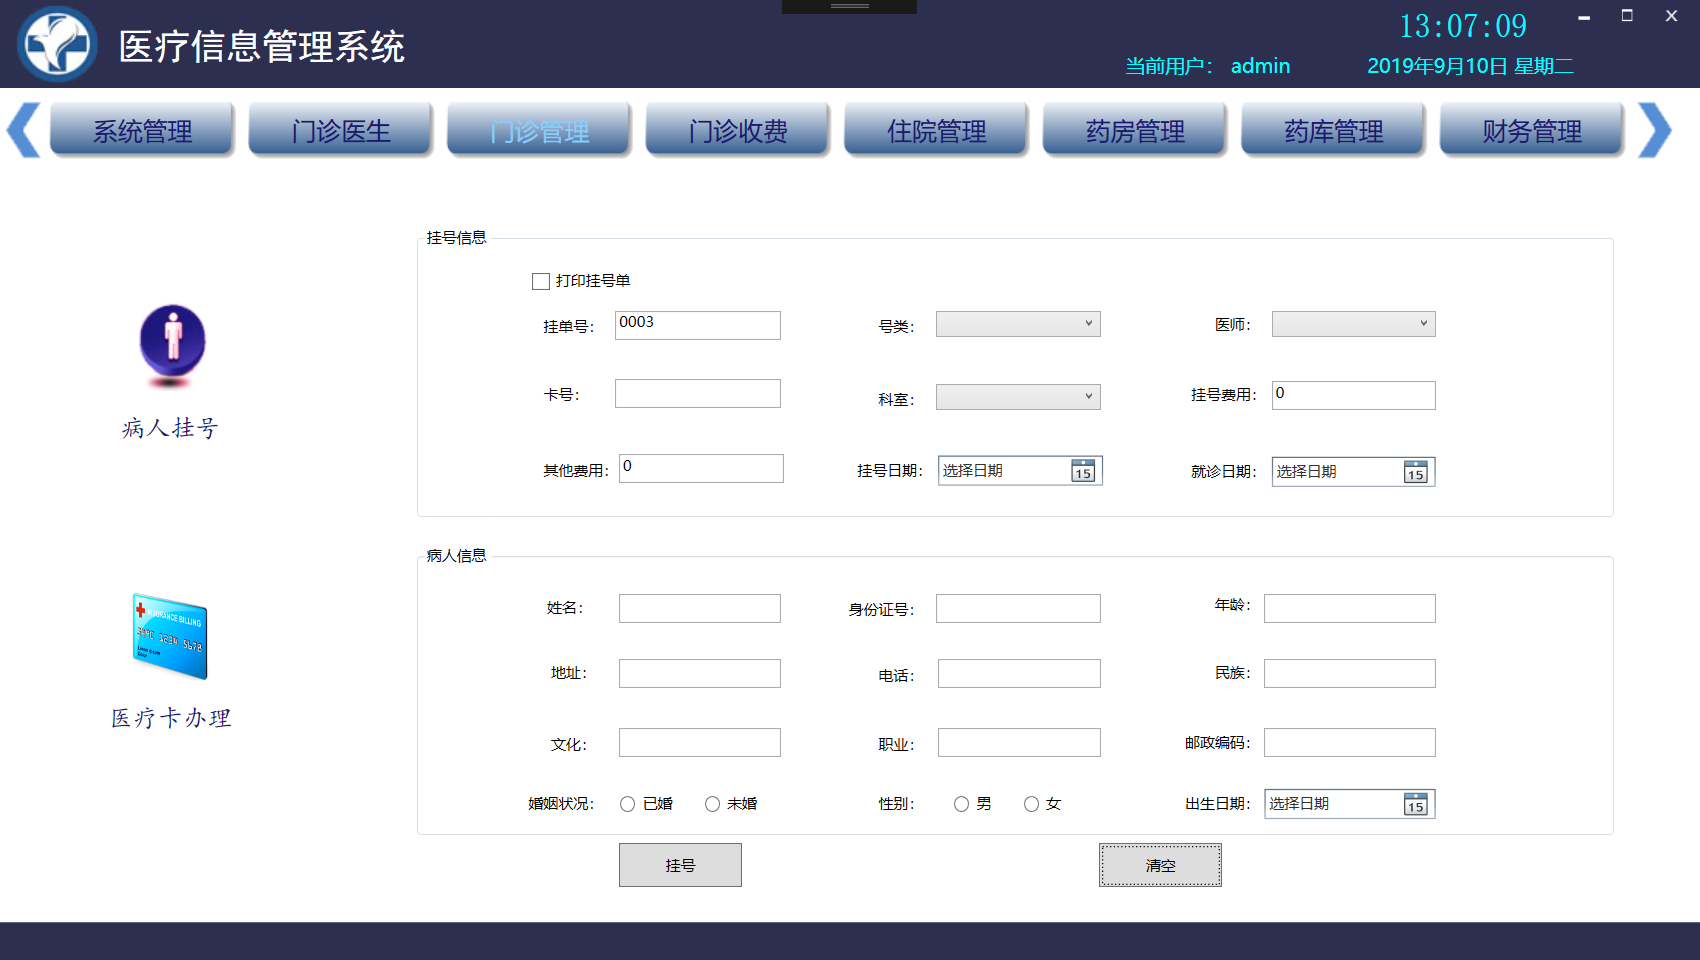Focus the 职业 input field
This screenshot has width=1700, height=960.
[1019, 742]
